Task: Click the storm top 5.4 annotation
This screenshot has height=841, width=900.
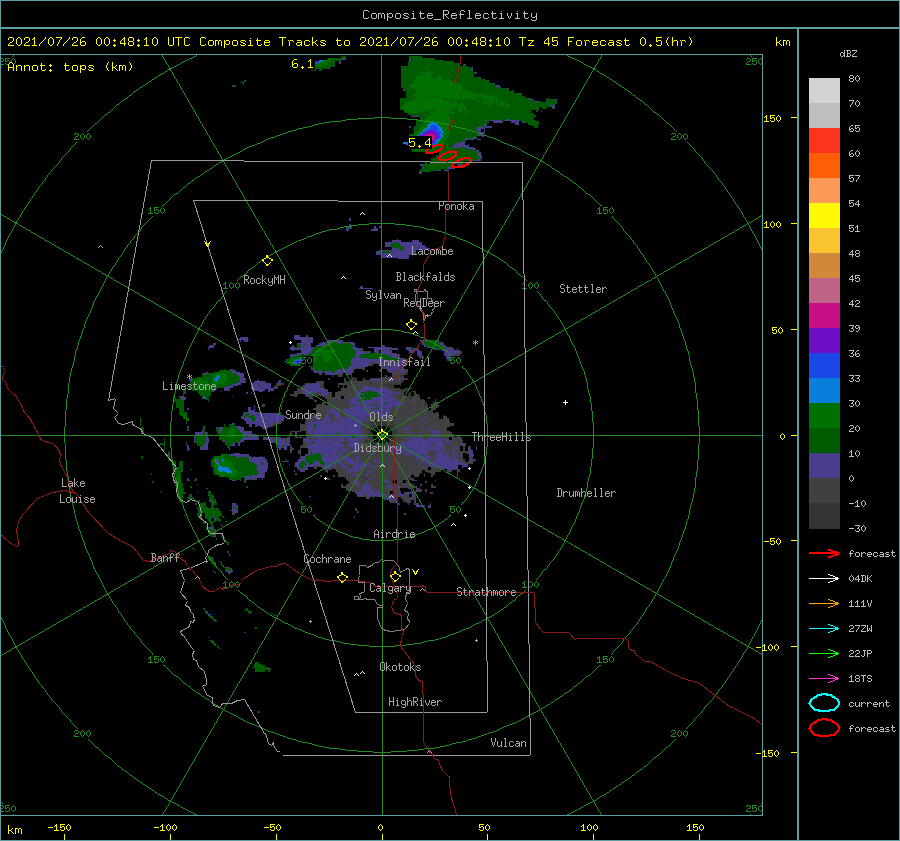Action: click(420, 142)
